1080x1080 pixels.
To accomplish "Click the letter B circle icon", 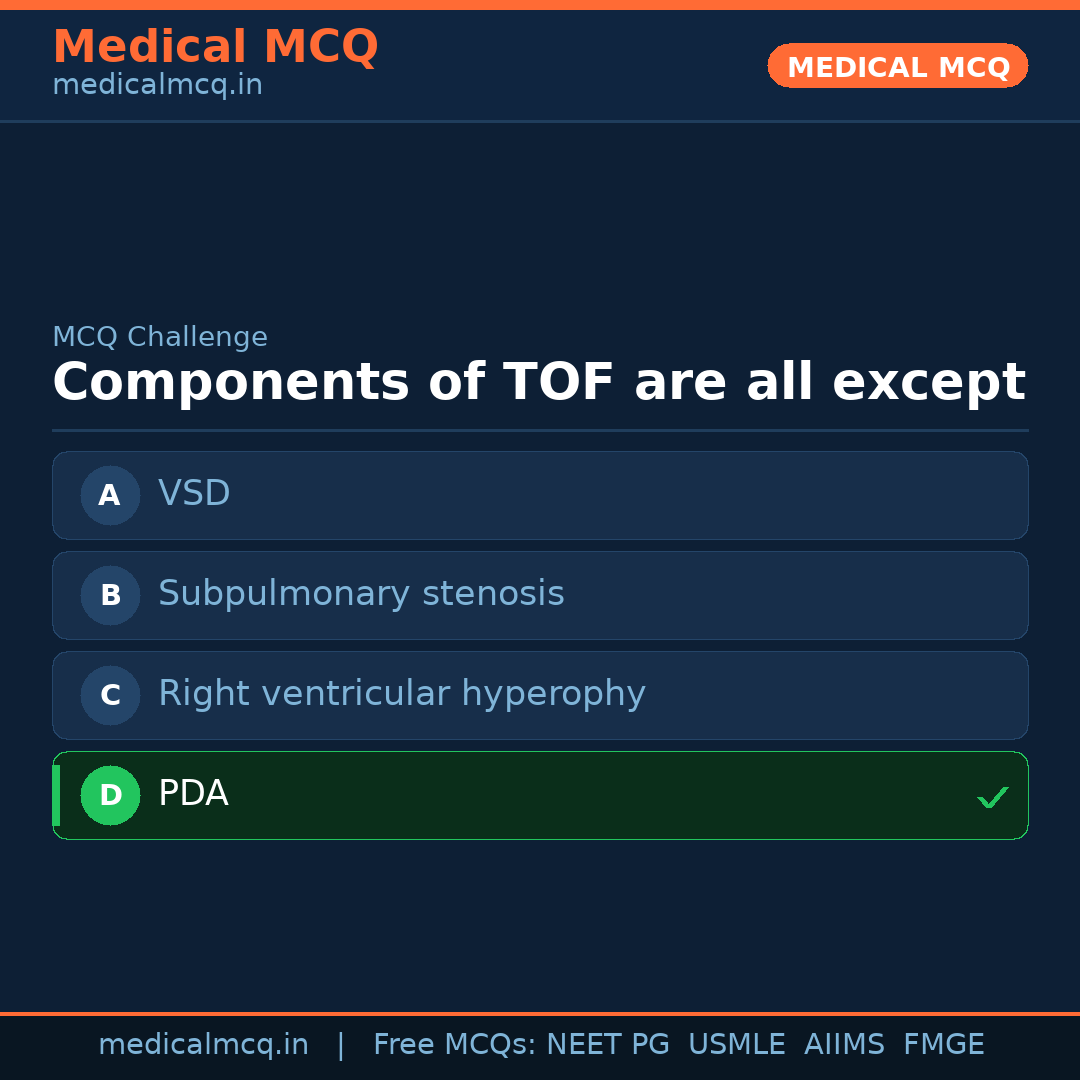I will pyautogui.click(x=110, y=595).
